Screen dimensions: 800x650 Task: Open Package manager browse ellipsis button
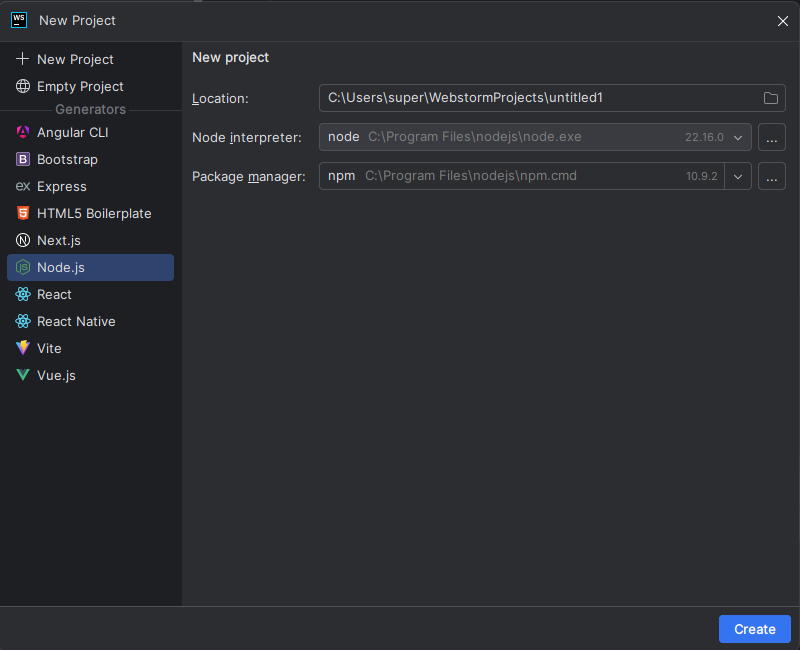(771, 177)
